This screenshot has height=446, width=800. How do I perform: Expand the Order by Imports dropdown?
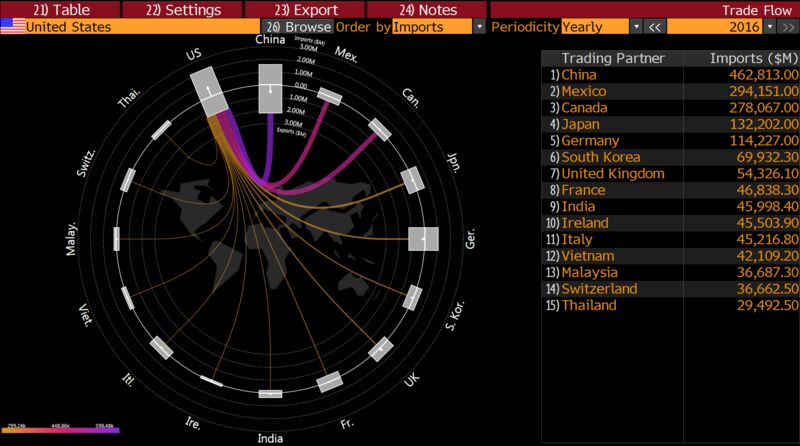[479, 27]
